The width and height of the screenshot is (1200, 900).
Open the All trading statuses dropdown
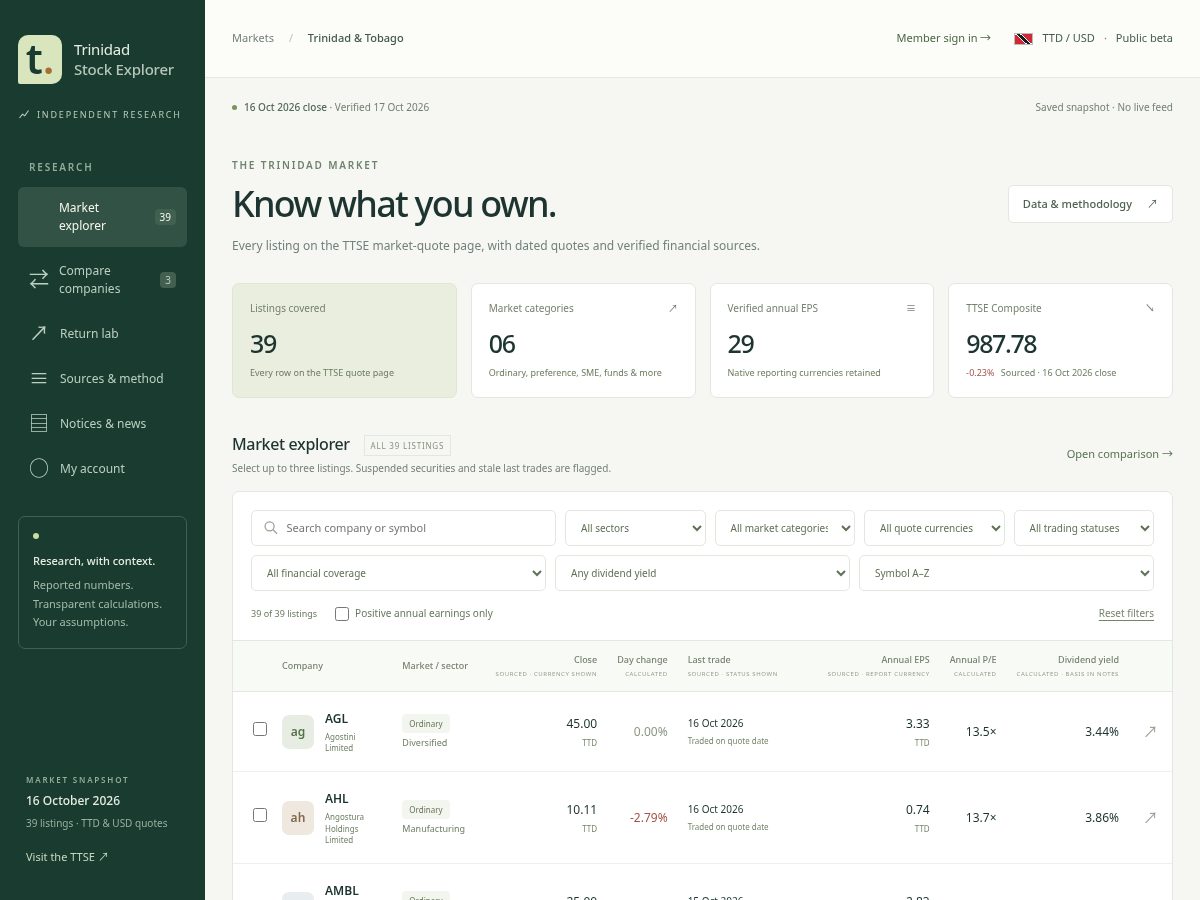pyautogui.click(x=1084, y=528)
